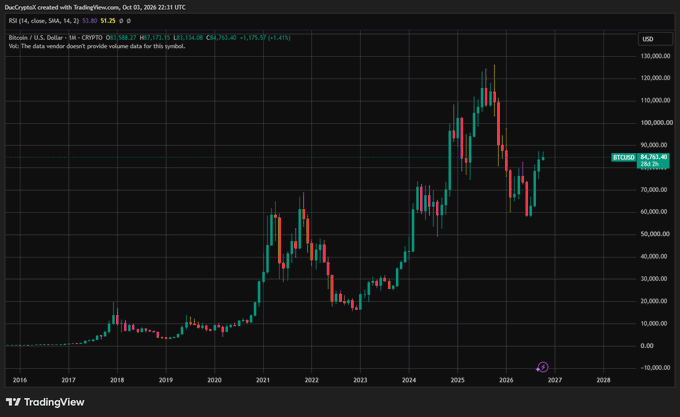Click the 70,000.00 price axis label
680x417 pixels.
(654, 189)
